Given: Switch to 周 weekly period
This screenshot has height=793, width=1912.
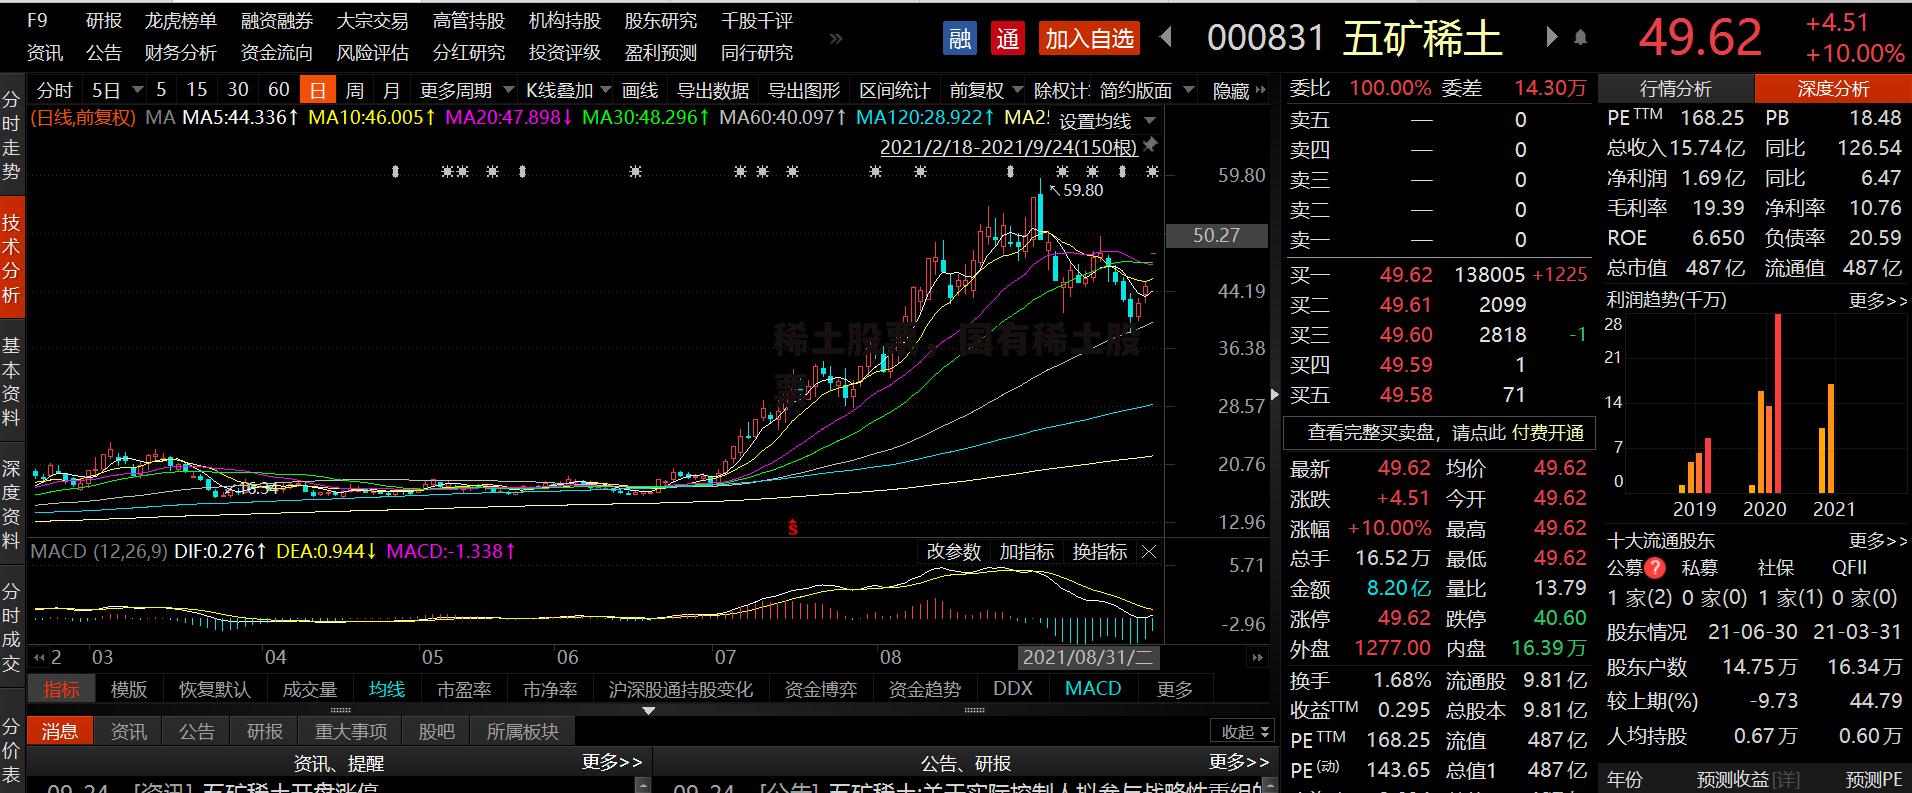Looking at the screenshot, I should tap(354, 90).
